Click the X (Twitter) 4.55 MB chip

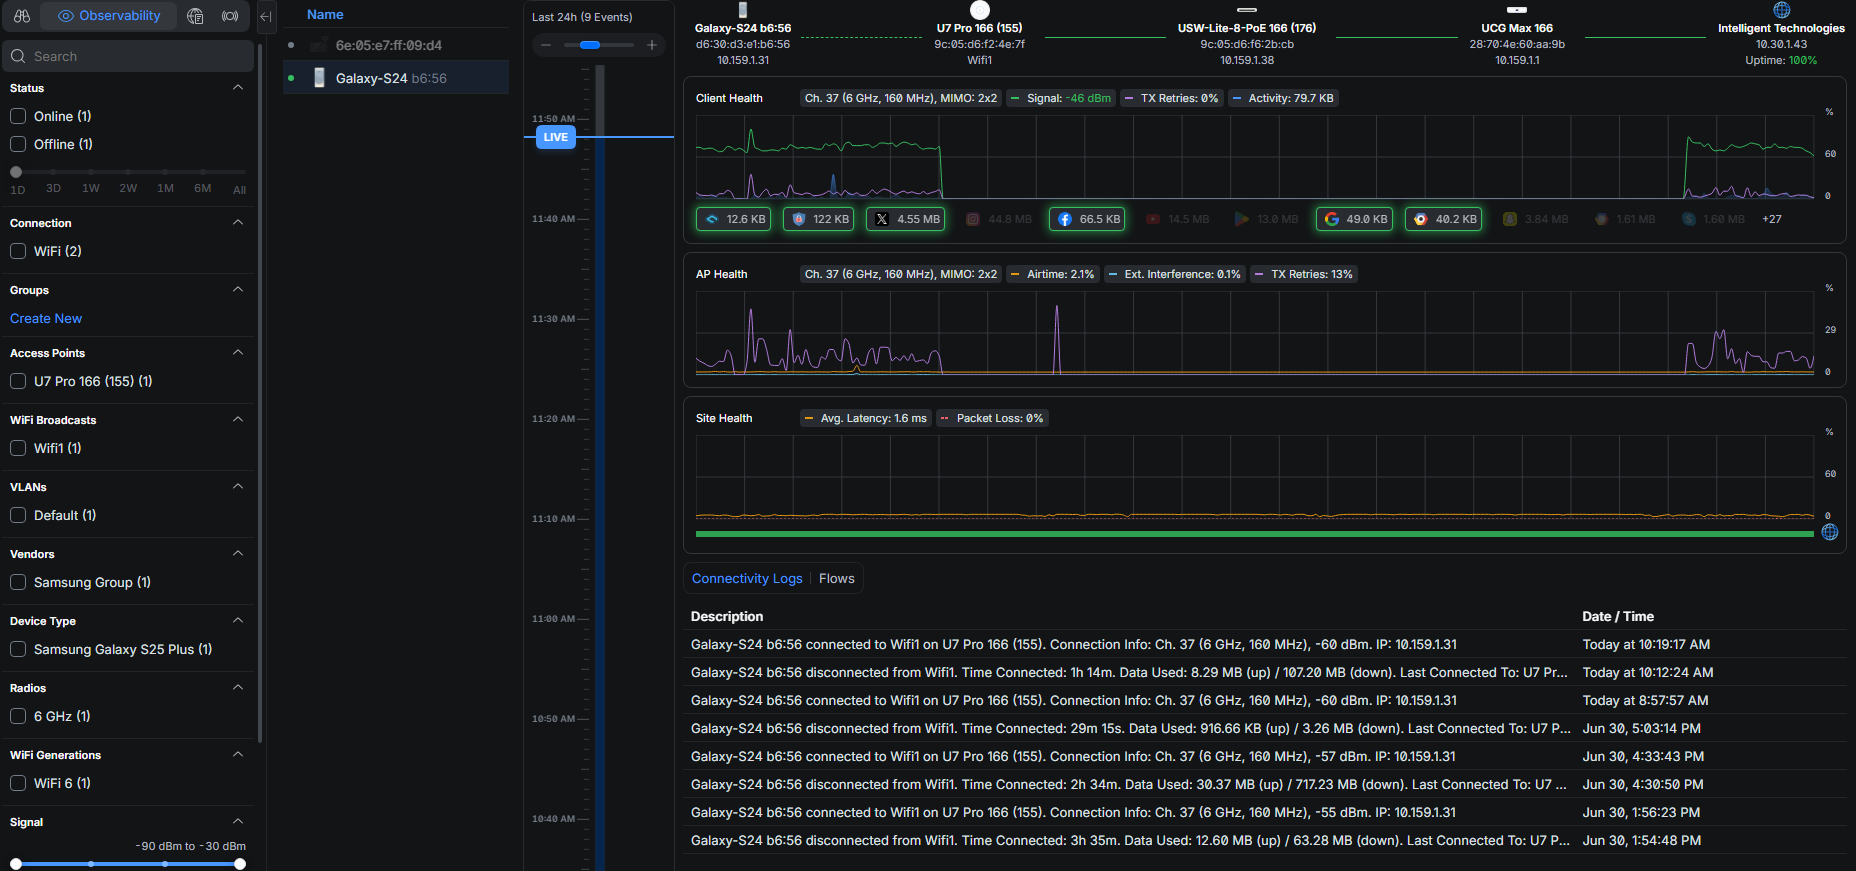tap(907, 219)
